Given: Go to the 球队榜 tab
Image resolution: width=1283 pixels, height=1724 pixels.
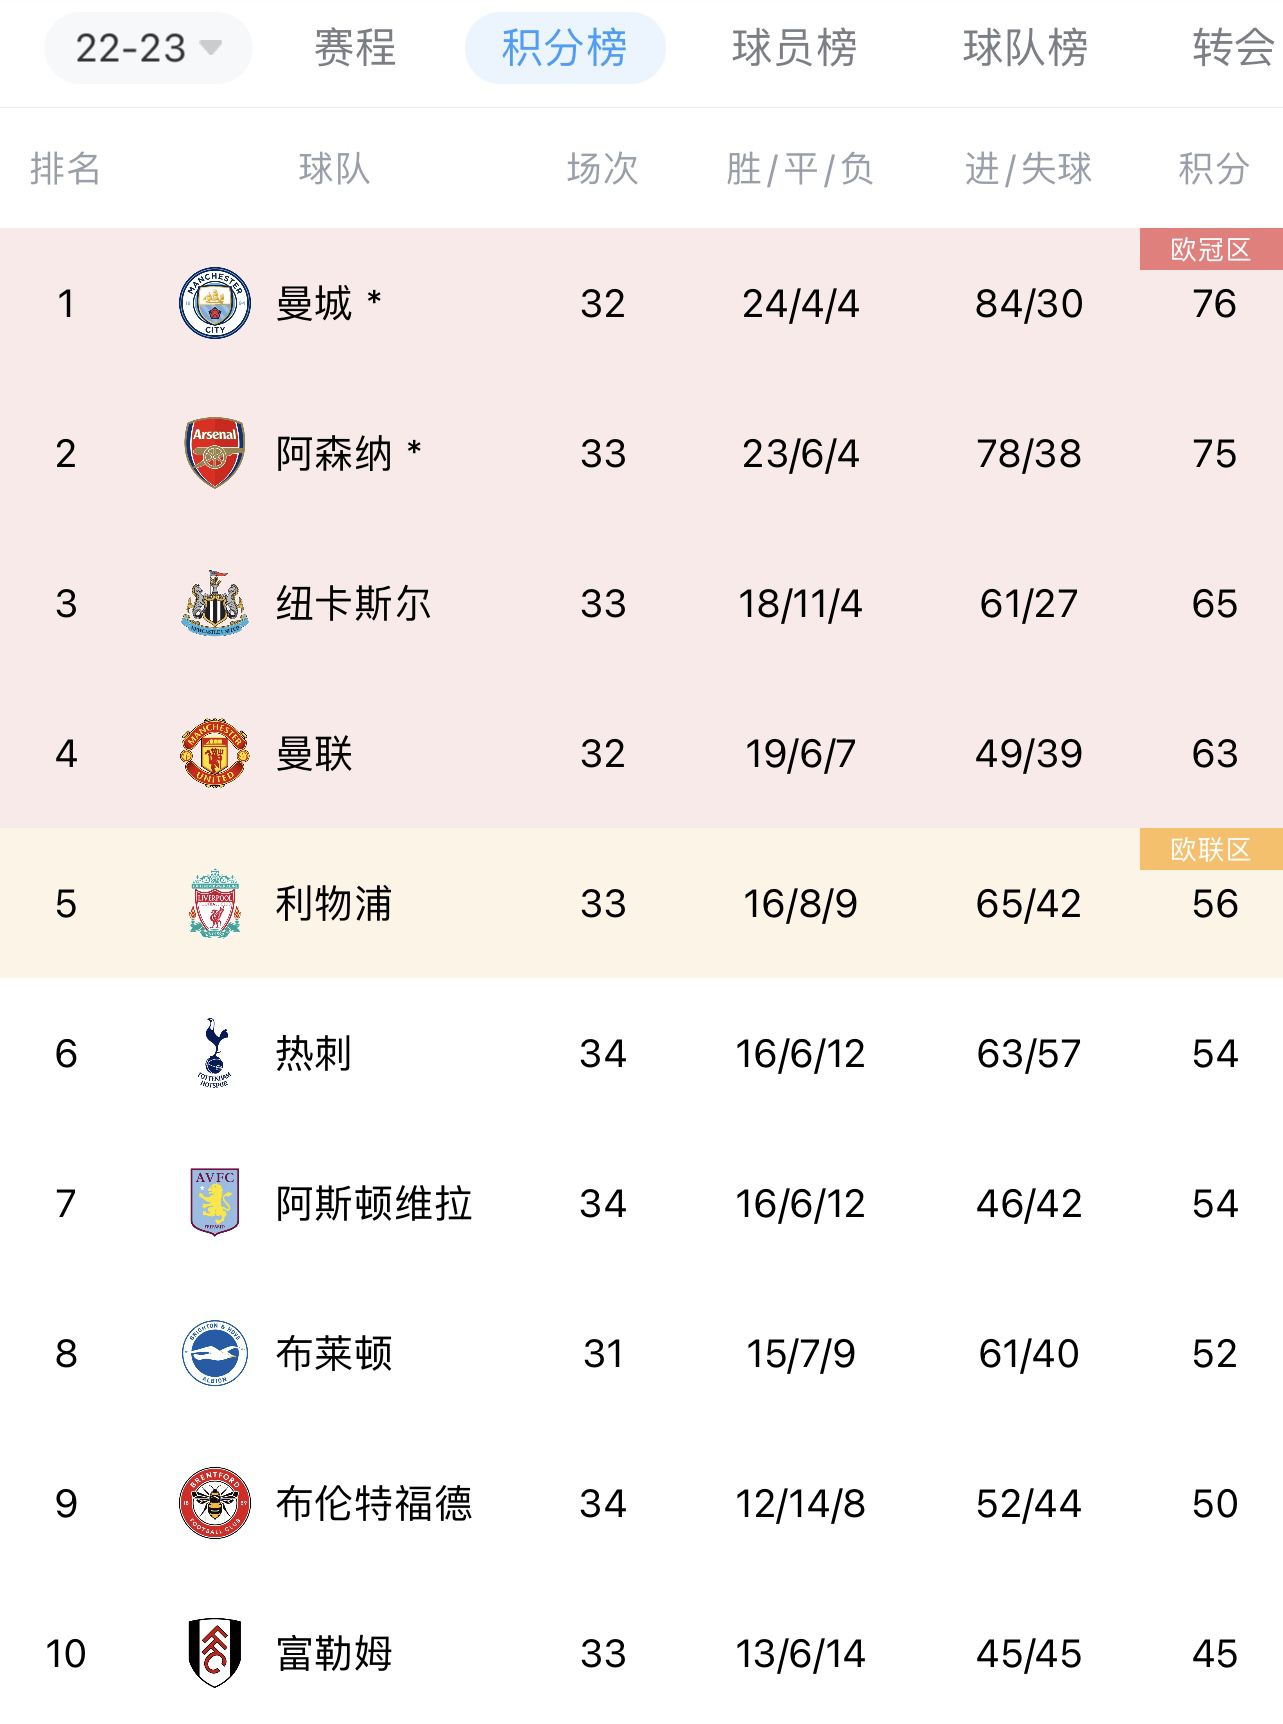Looking at the screenshot, I should [1025, 48].
